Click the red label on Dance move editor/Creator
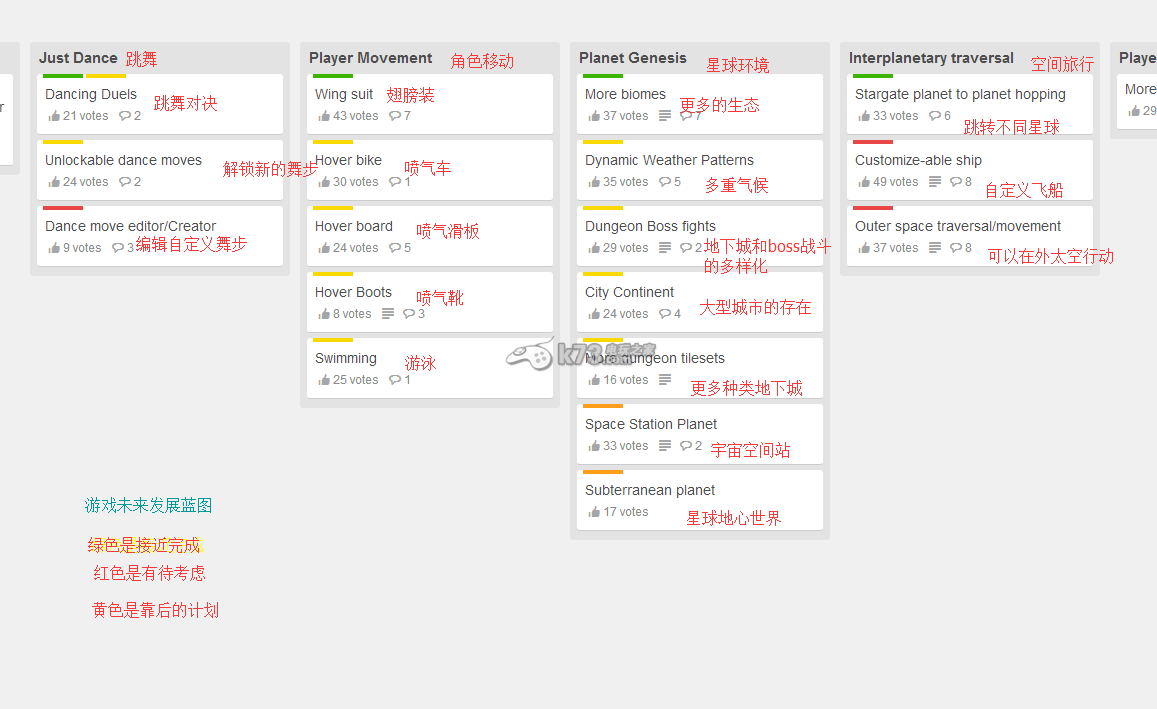This screenshot has height=709, width=1157. [x=63, y=208]
